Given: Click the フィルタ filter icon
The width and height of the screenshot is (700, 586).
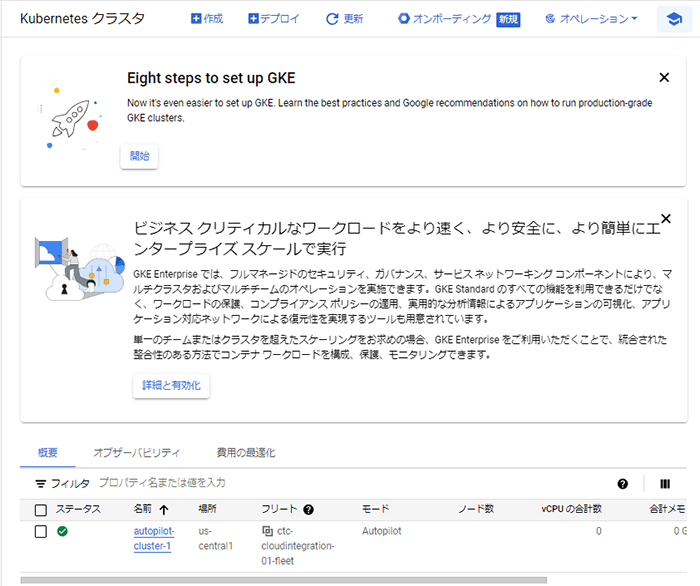Looking at the screenshot, I should pyautogui.click(x=41, y=483).
